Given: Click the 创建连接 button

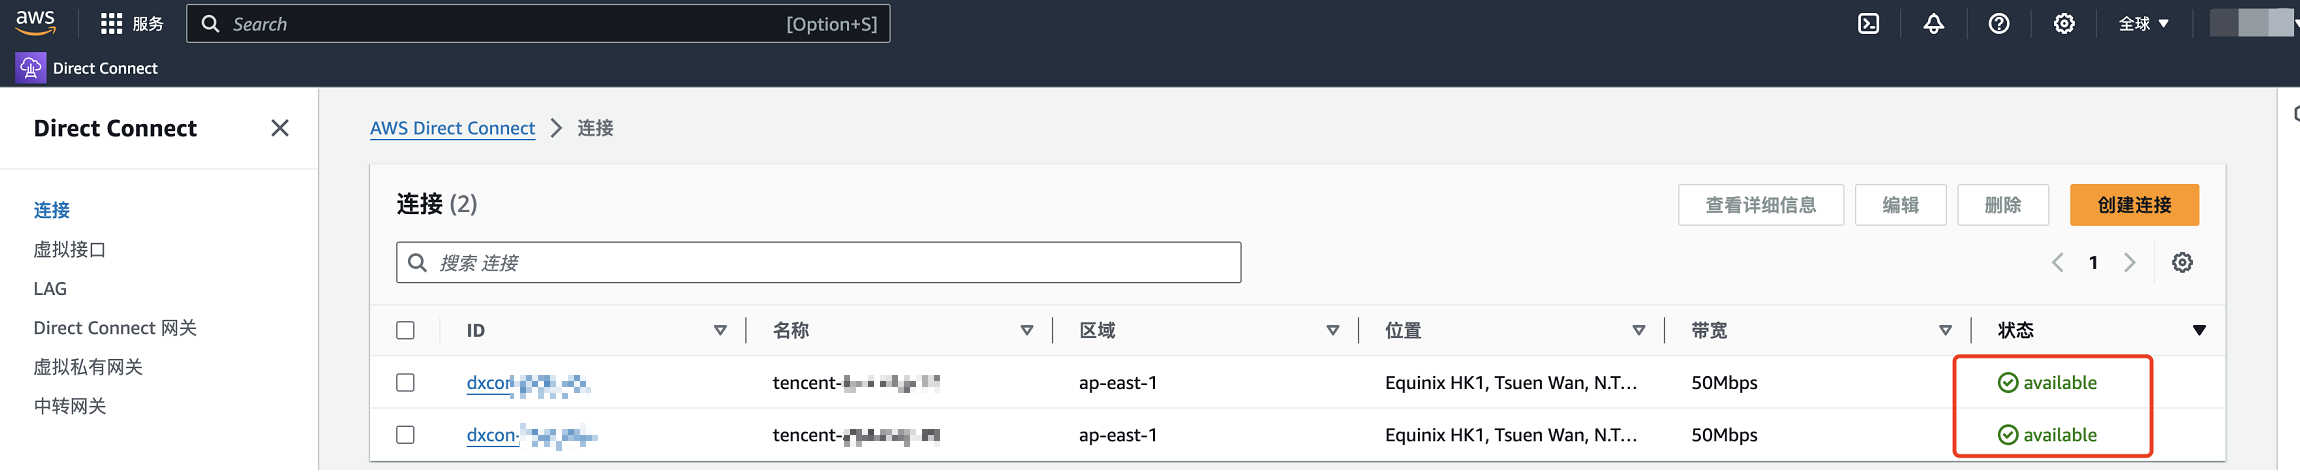Looking at the screenshot, I should (x=2133, y=205).
